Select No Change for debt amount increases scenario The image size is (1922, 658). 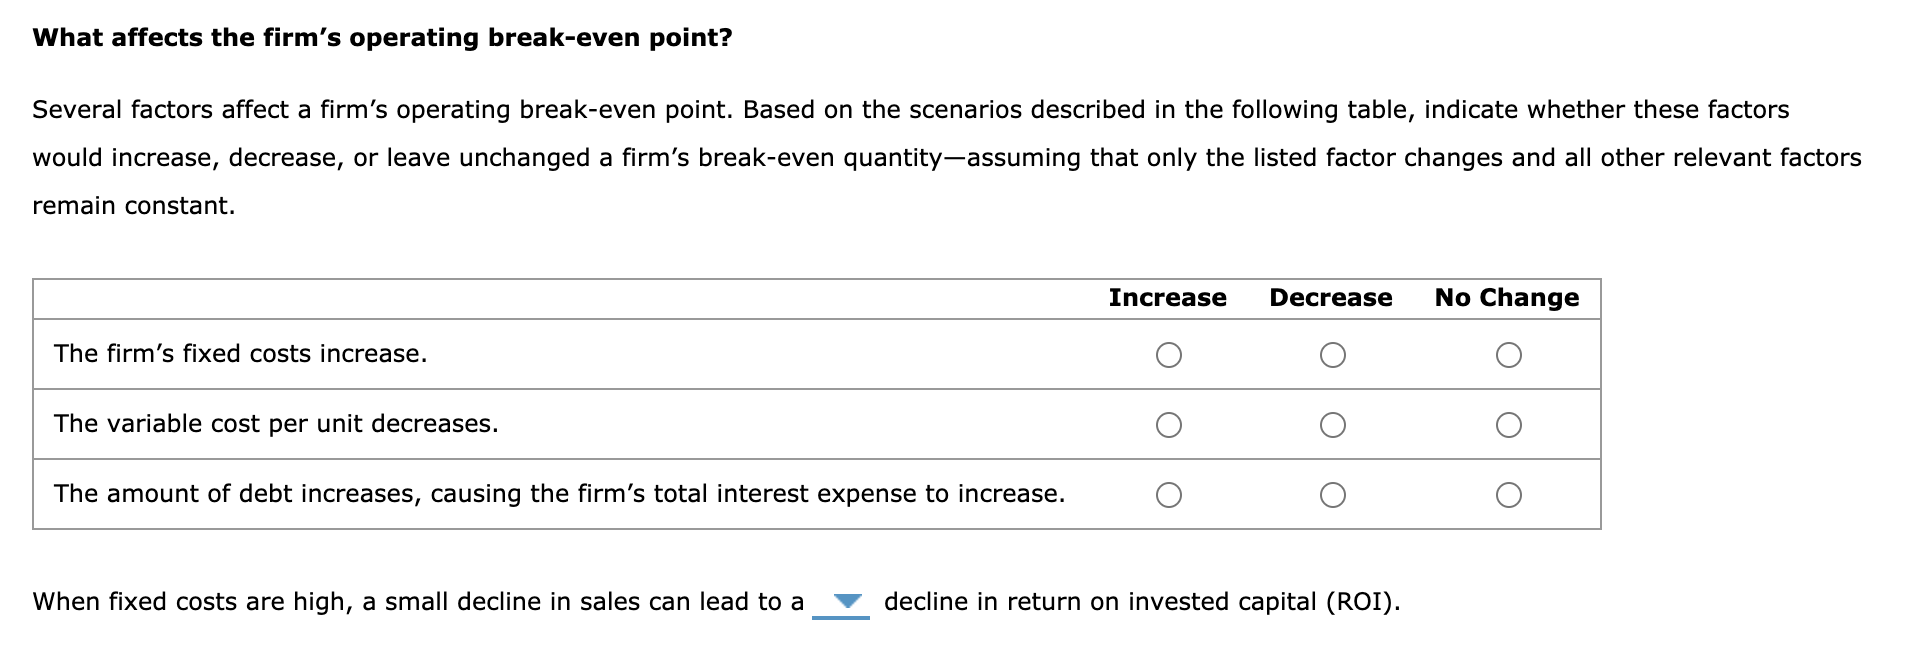1510,492
